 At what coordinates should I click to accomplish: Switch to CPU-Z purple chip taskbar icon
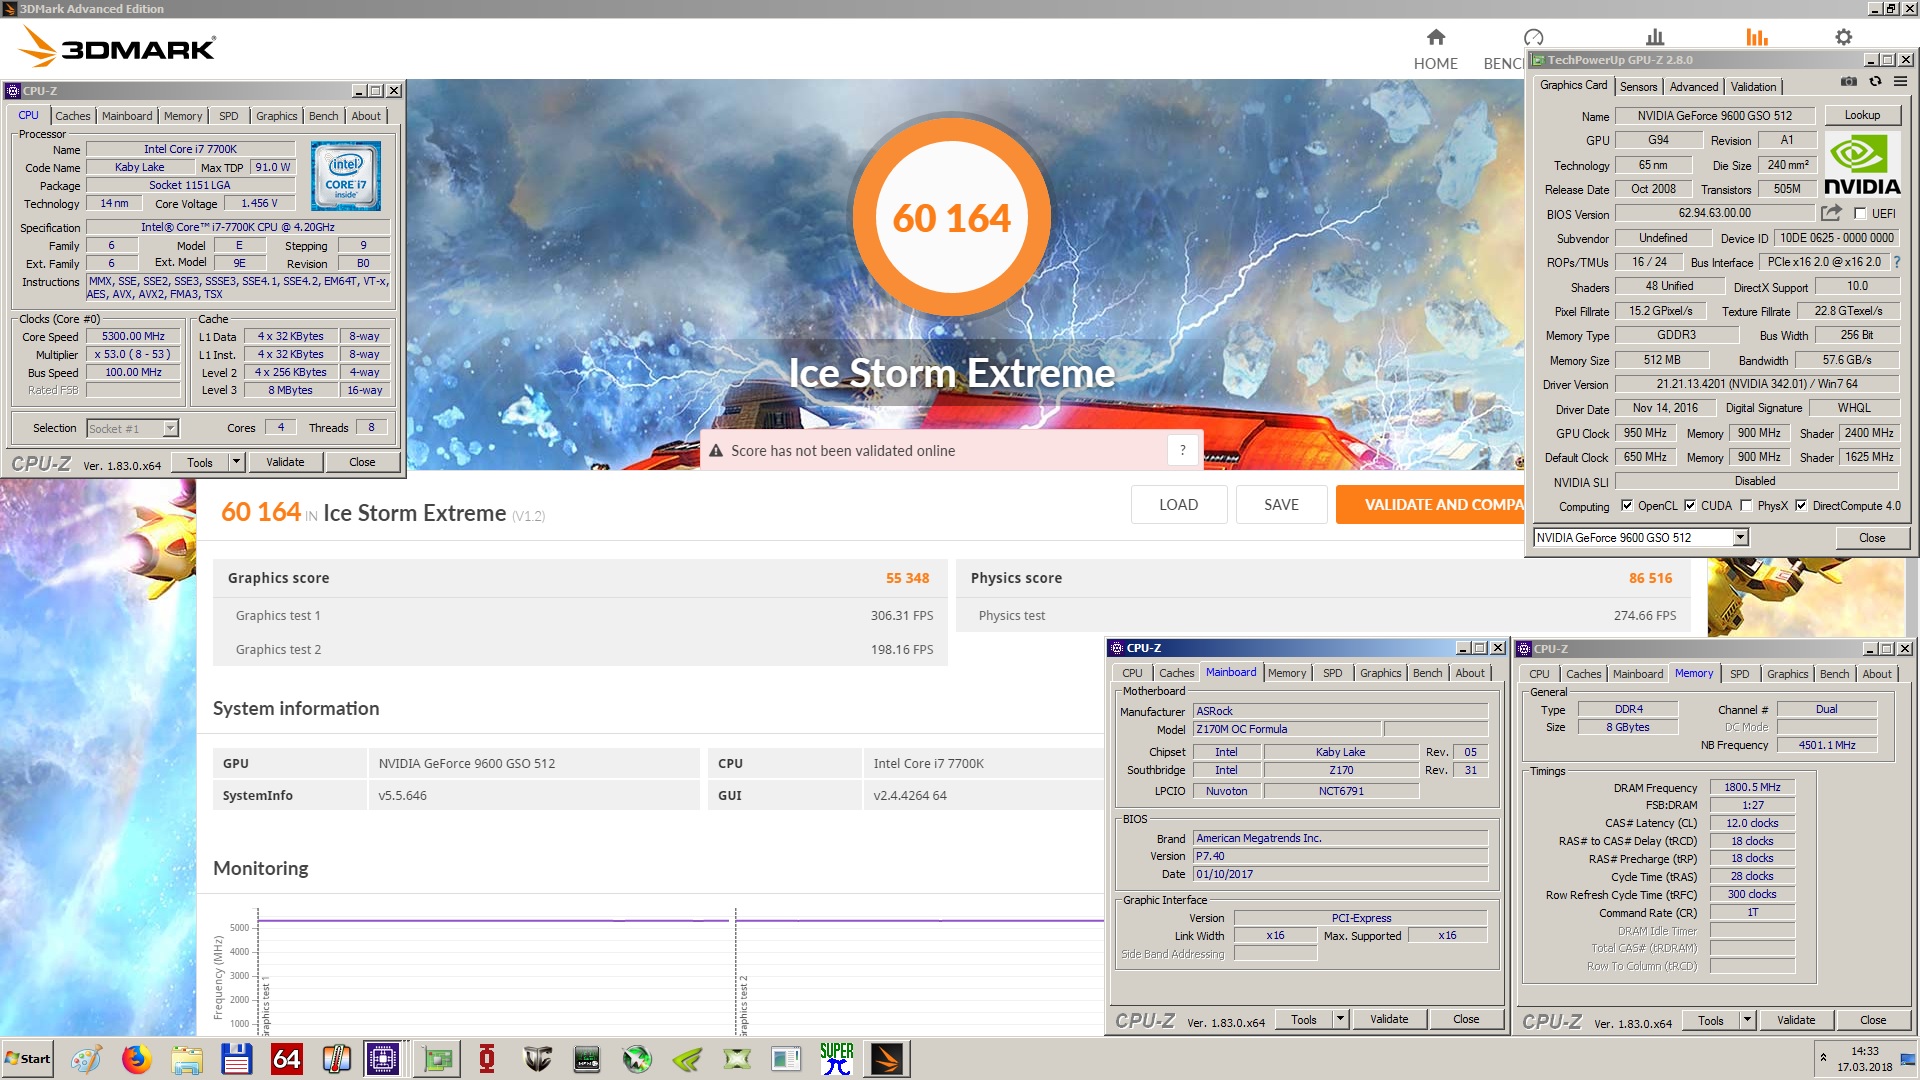point(382,1058)
